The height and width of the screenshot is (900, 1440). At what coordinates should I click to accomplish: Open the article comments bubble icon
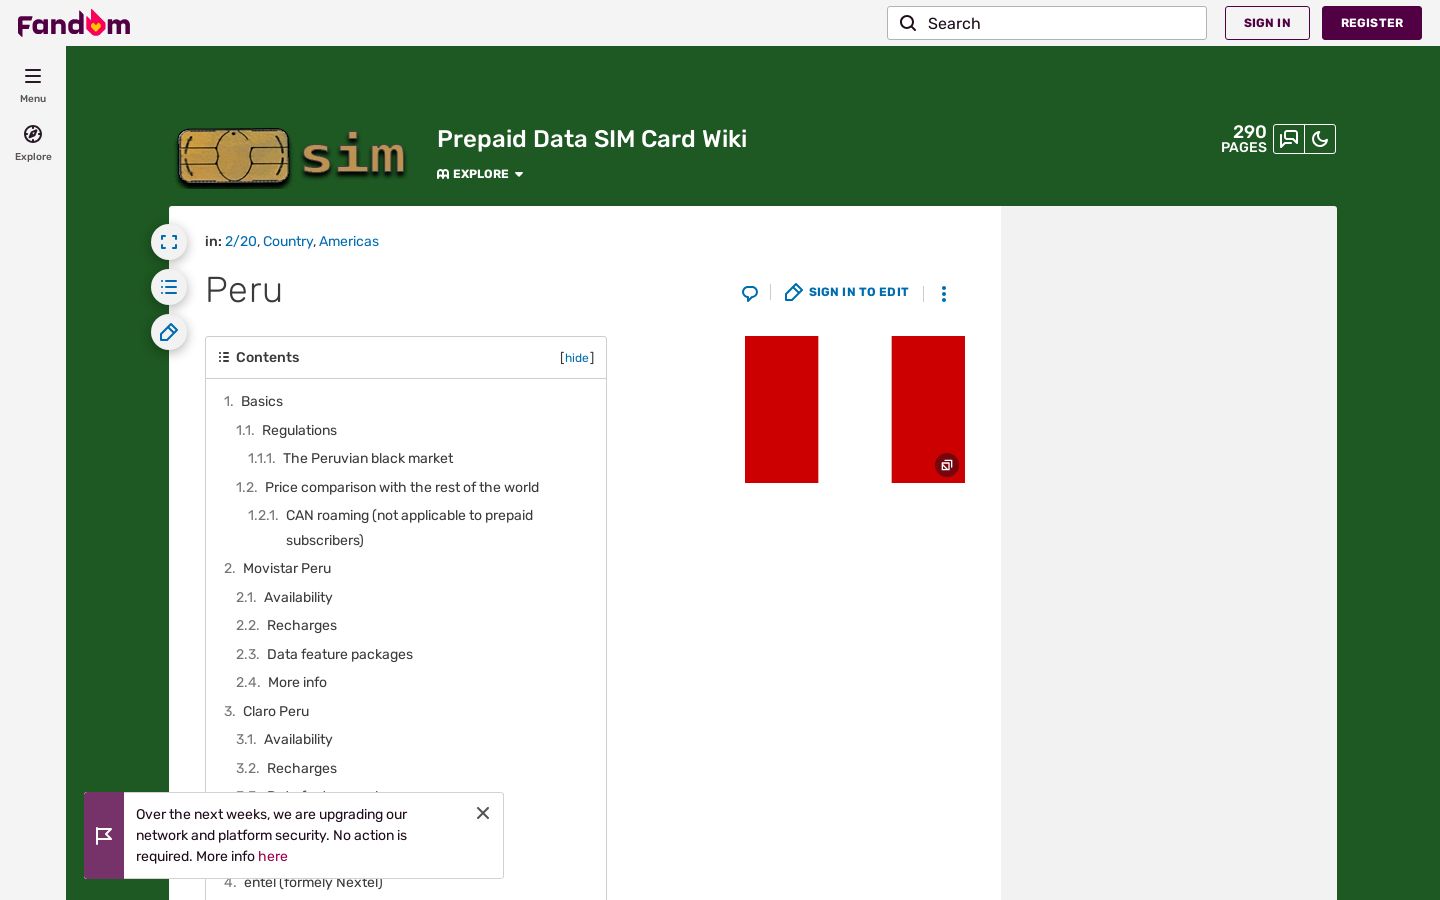[x=750, y=293]
